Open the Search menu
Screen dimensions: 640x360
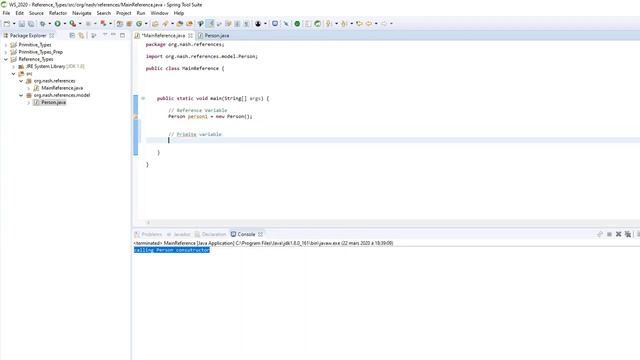tap(104, 13)
